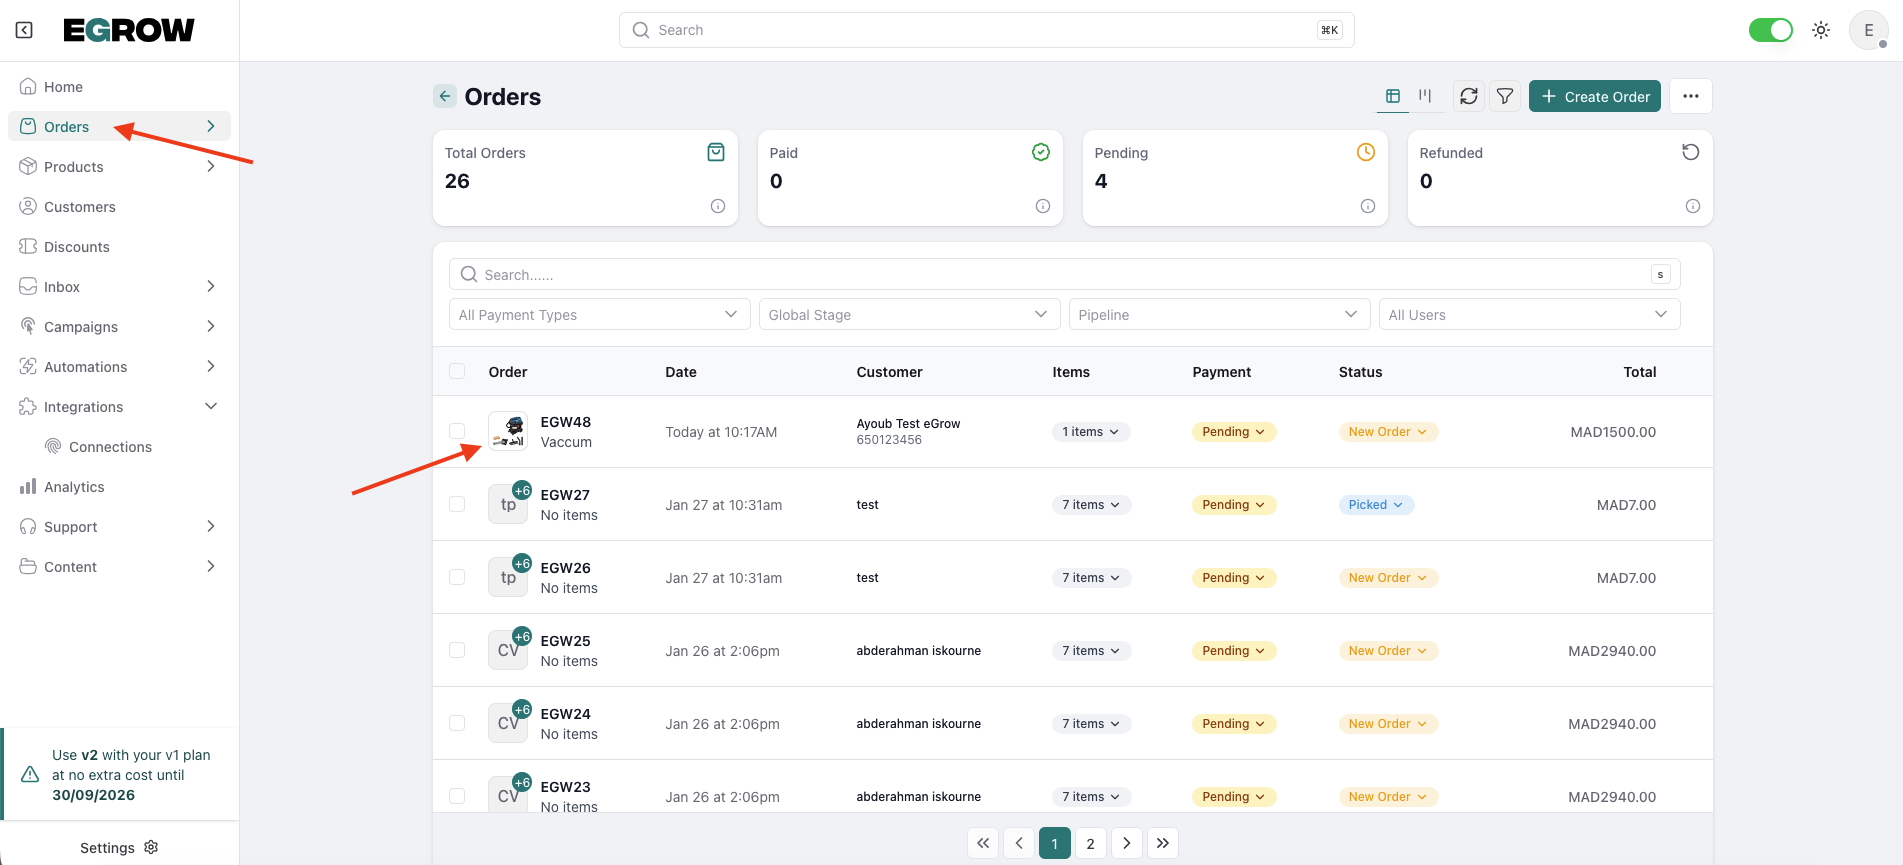Click the orders table search field
This screenshot has width=1903, height=865.
point(1060,274)
